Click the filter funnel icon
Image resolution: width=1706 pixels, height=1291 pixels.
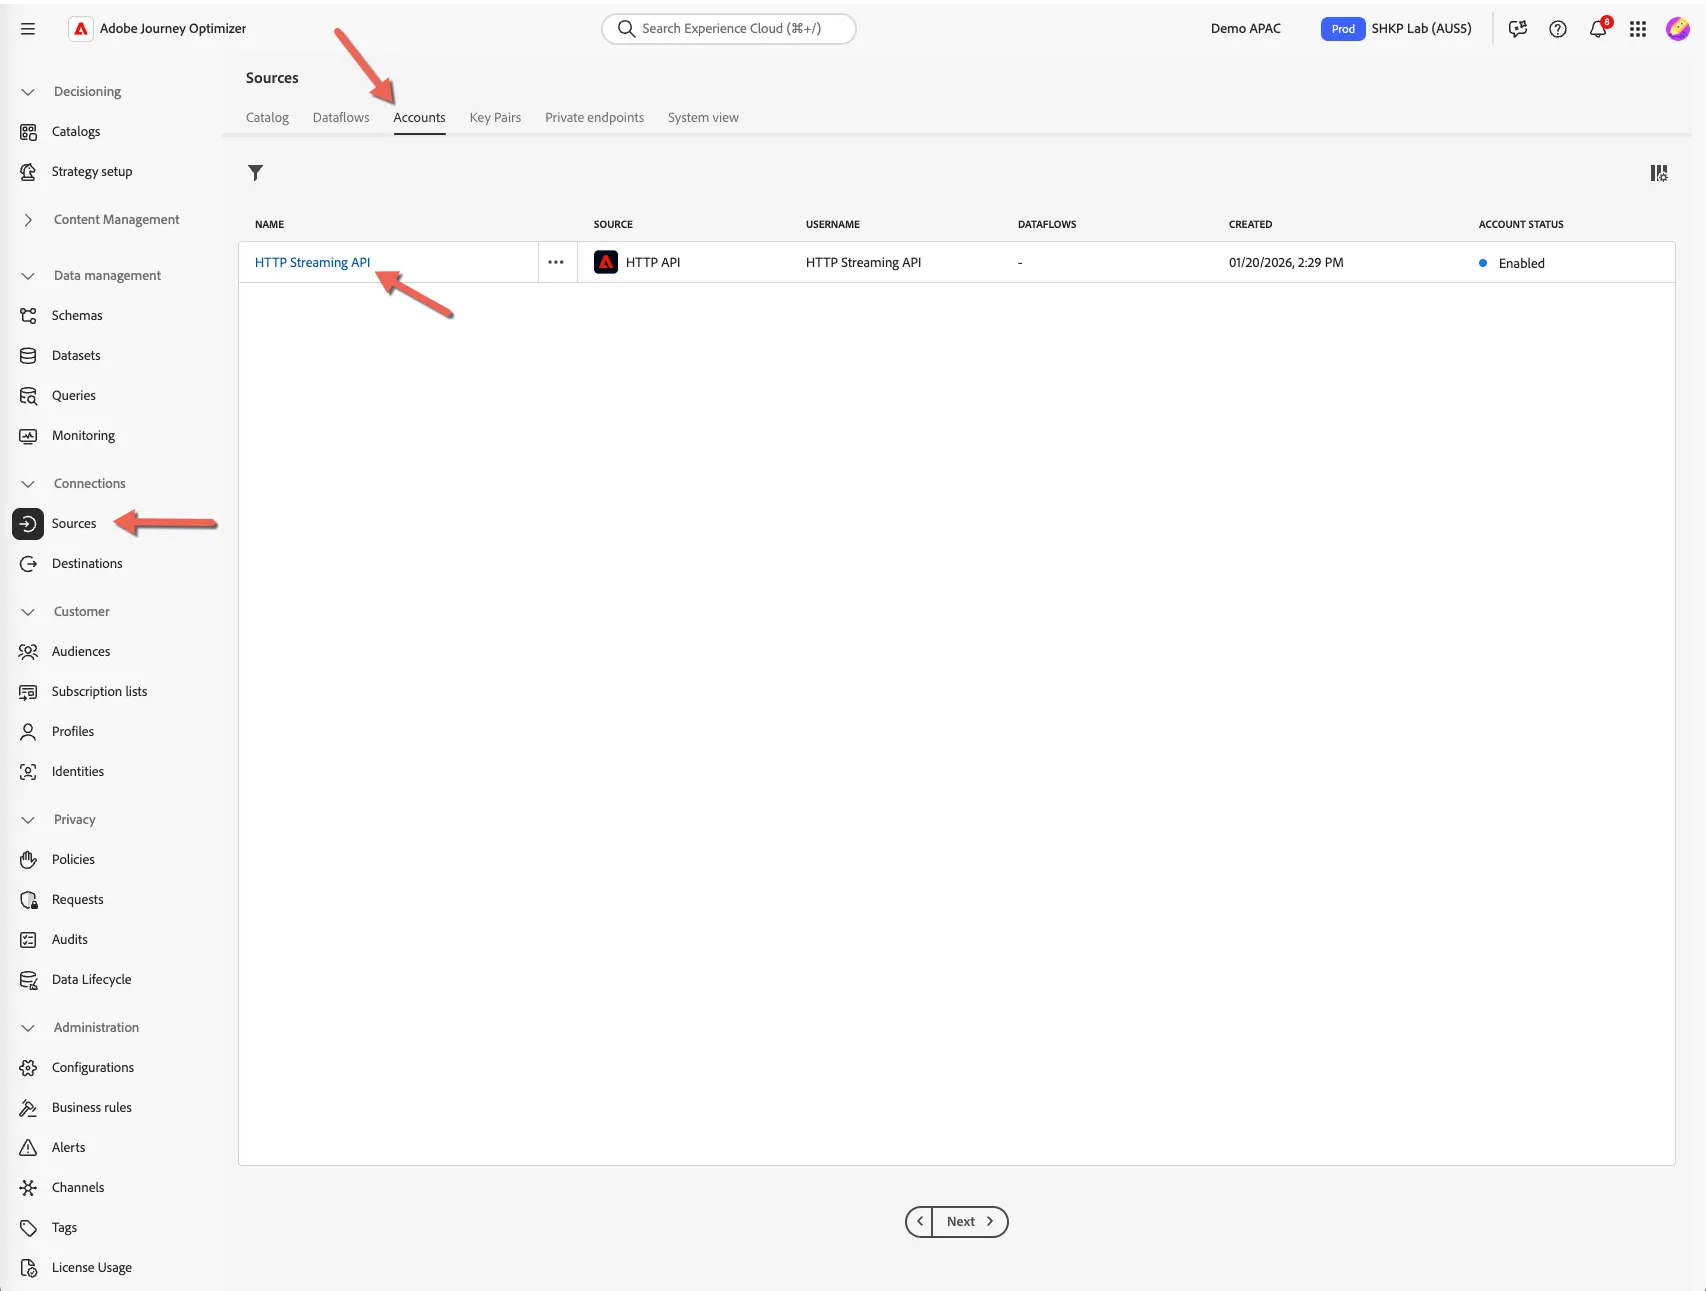256,173
